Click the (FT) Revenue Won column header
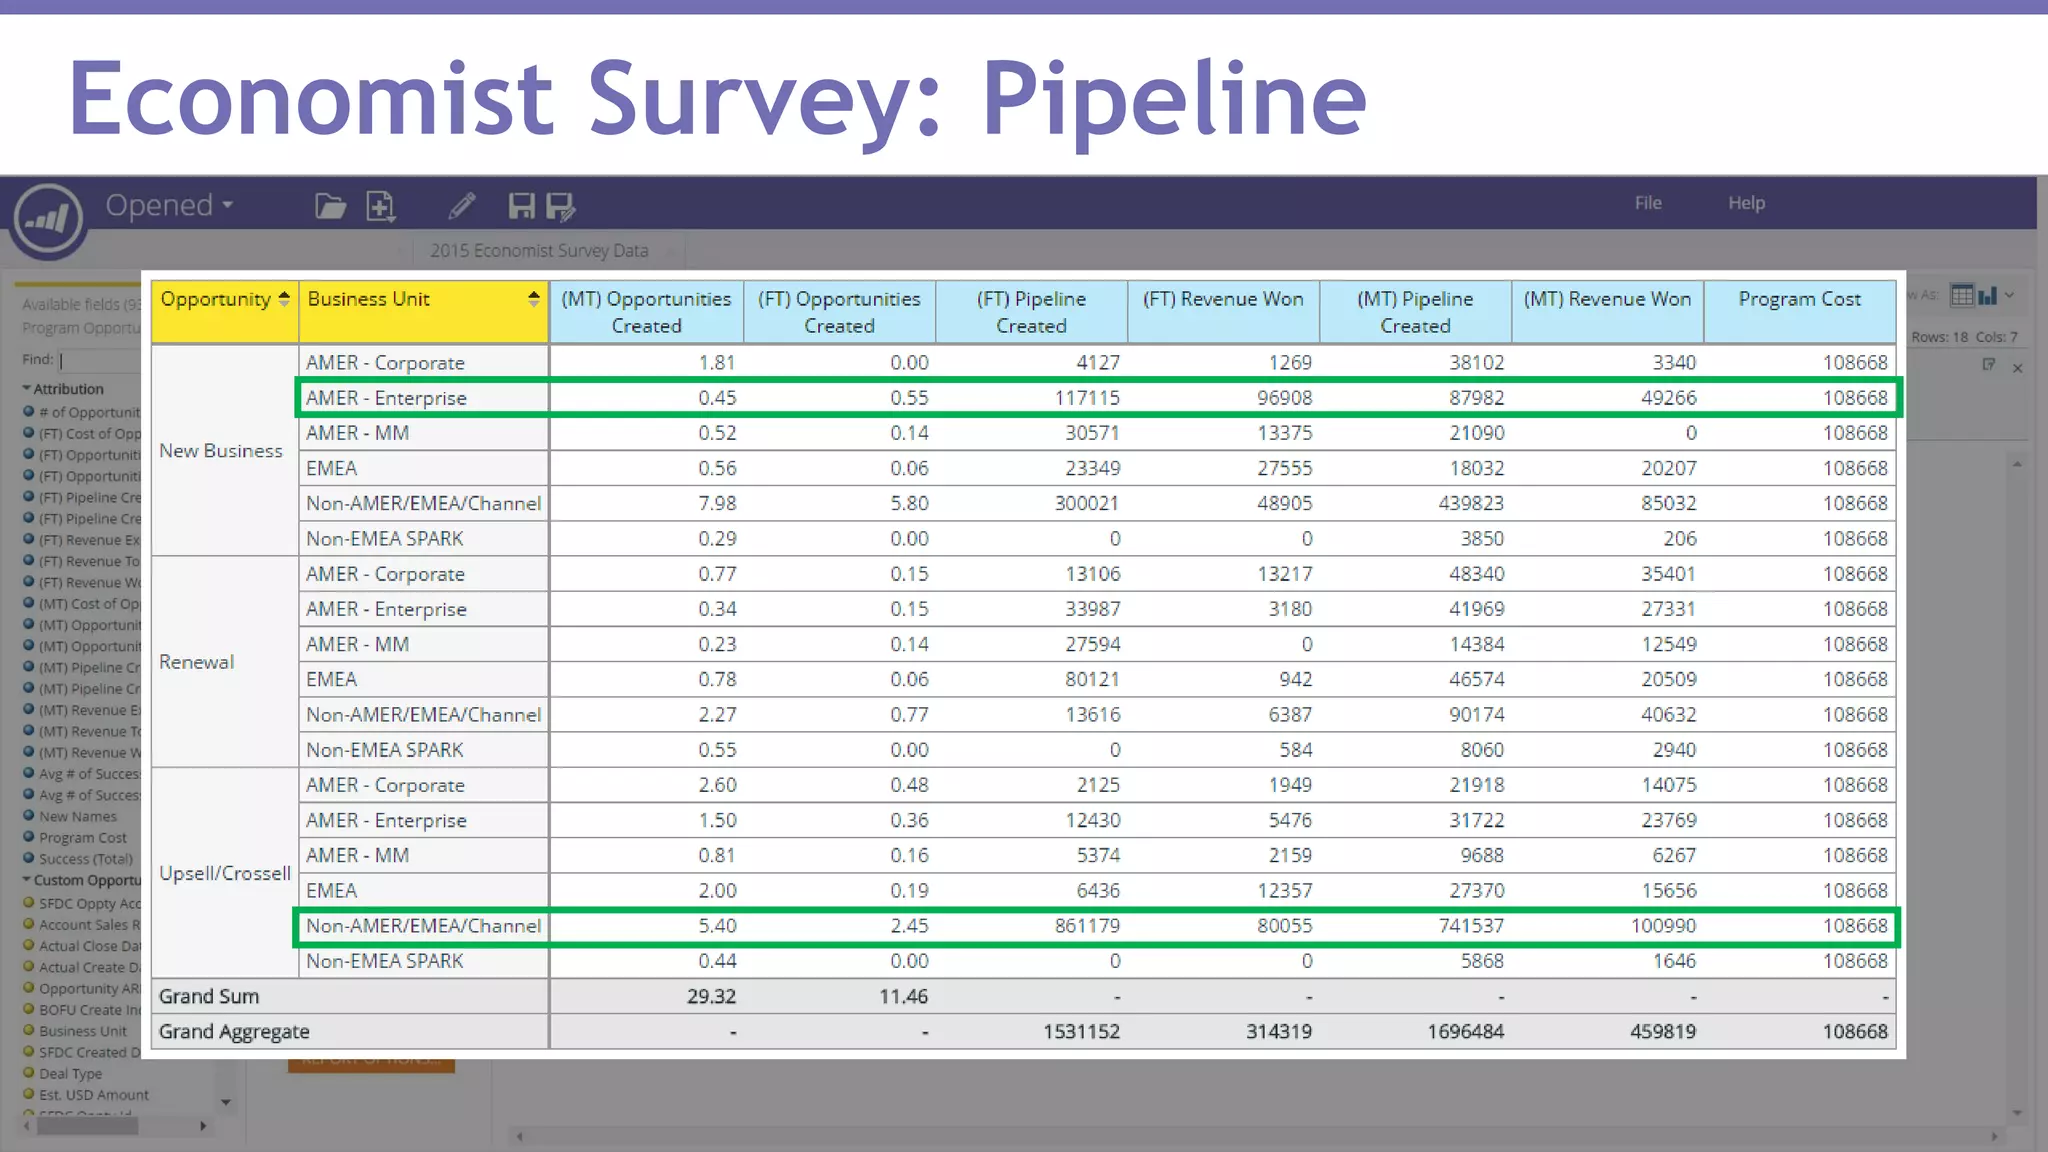This screenshot has width=2048, height=1152. [1223, 312]
